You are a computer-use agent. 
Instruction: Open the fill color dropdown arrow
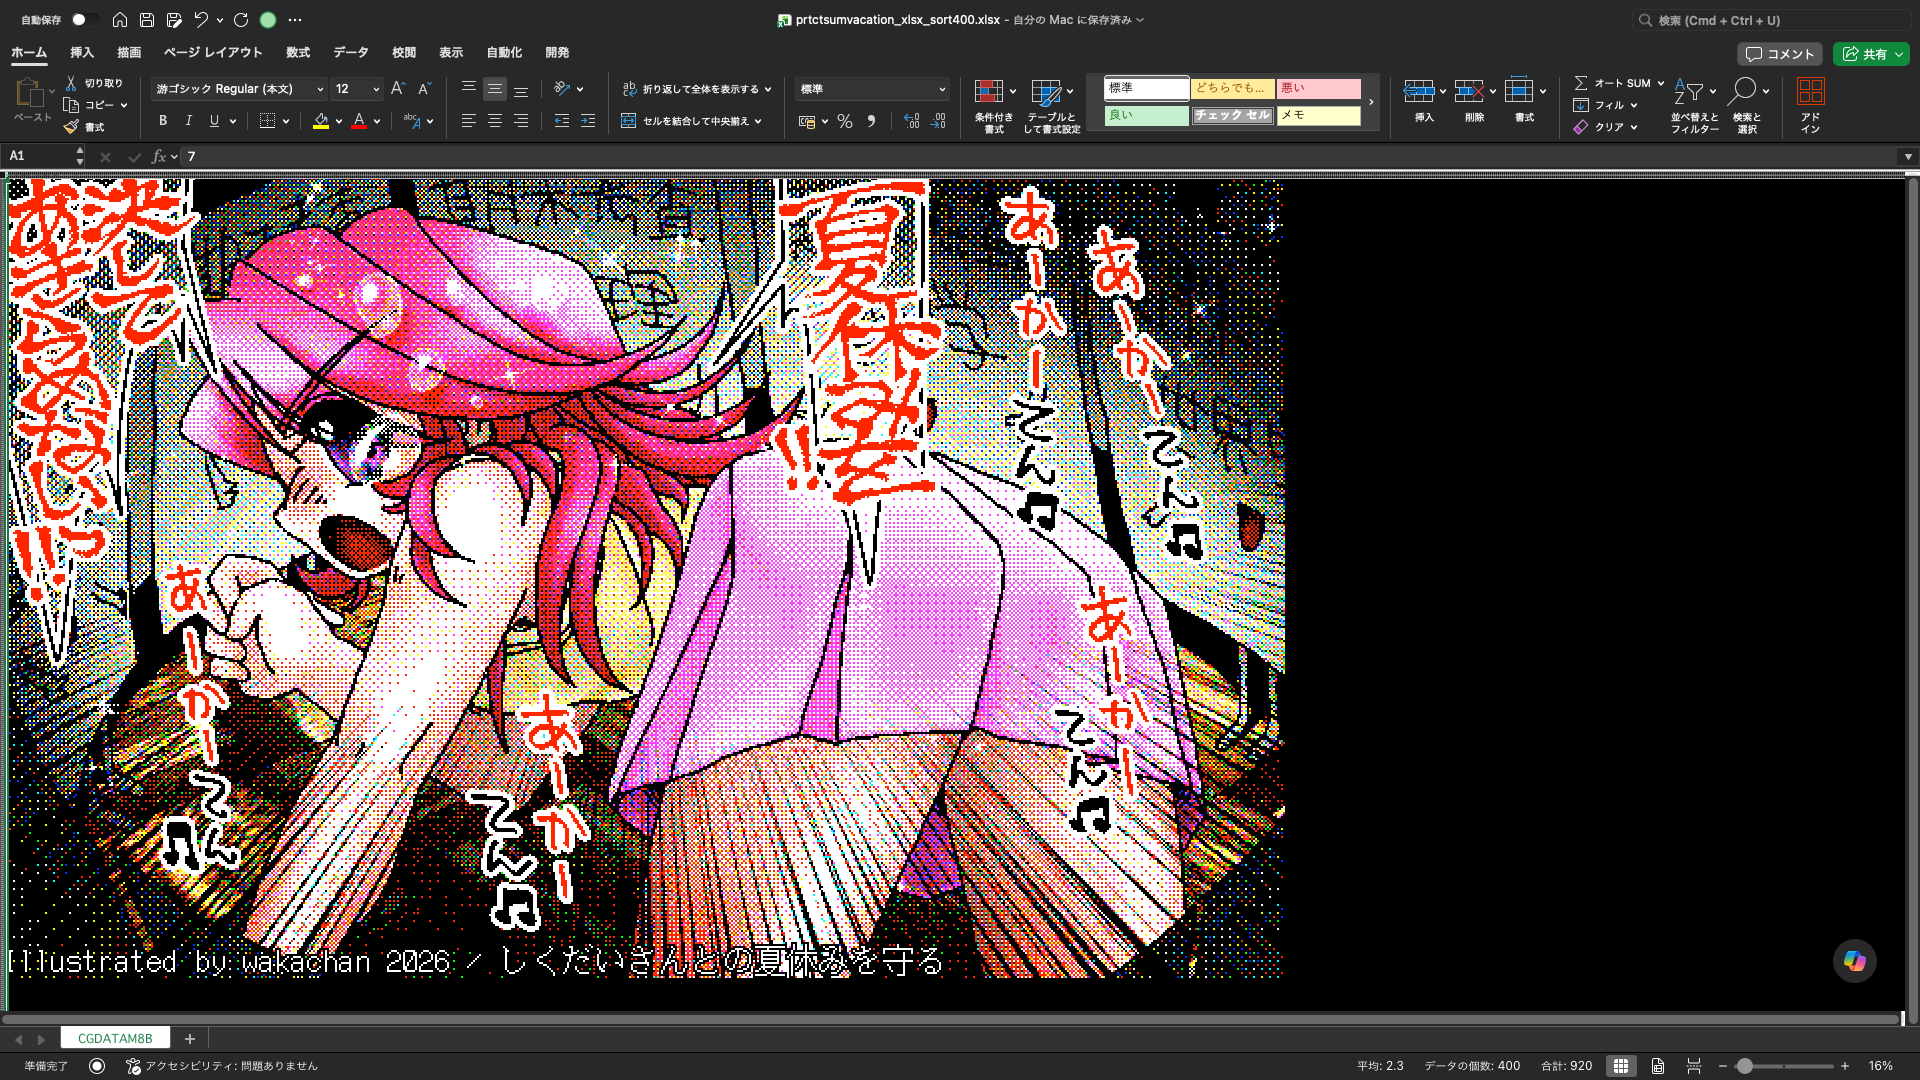point(339,121)
